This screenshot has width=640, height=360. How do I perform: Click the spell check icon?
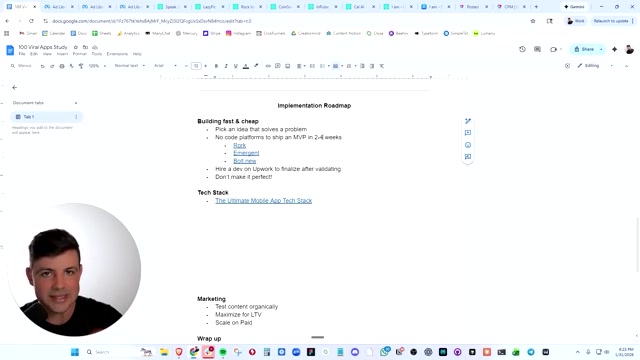(x=71, y=66)
